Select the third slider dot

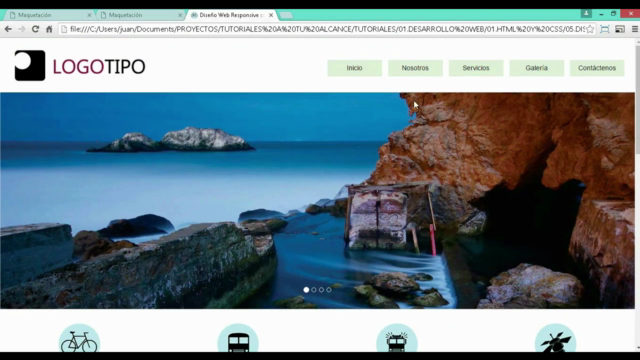(321, 290)
